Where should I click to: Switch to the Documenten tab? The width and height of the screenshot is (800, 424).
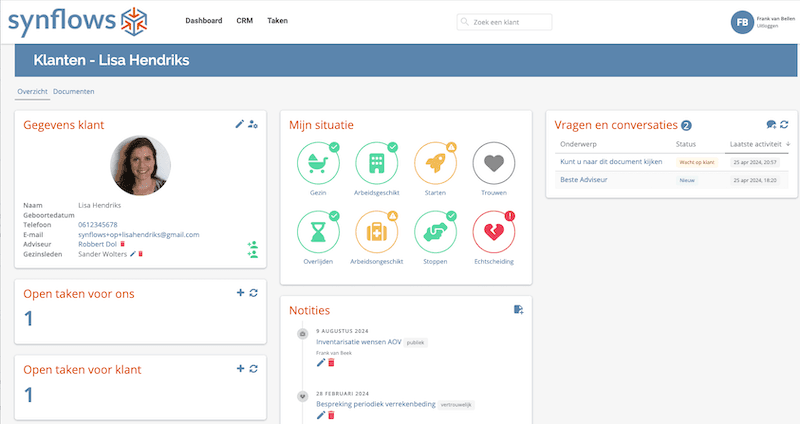pyautogui.click(x=73, y=92)
